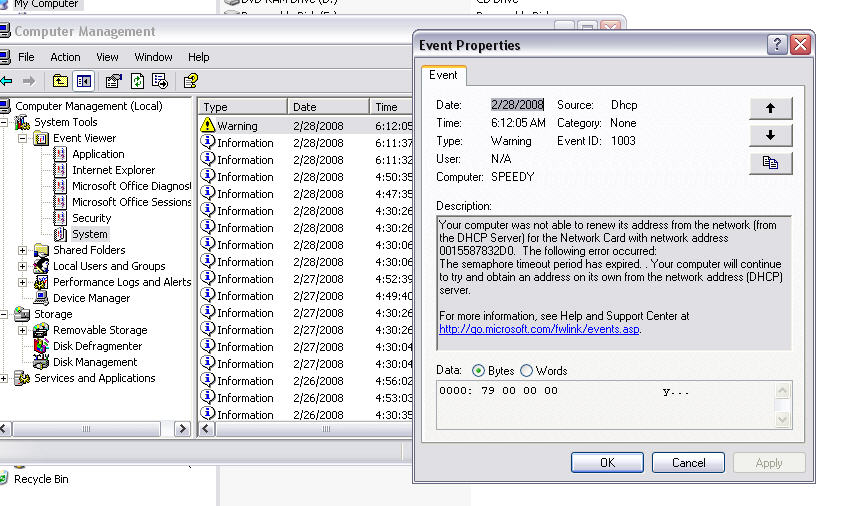The height and width of the screenshot is (506, 864).
Task: Open the Action menu
Action: tap(65, 57)
